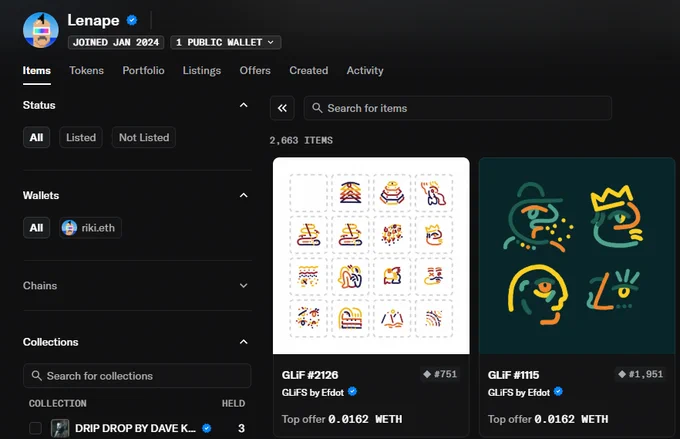Click the verified badge next to Lenape

pyautogui.click(x=132, y=20)
